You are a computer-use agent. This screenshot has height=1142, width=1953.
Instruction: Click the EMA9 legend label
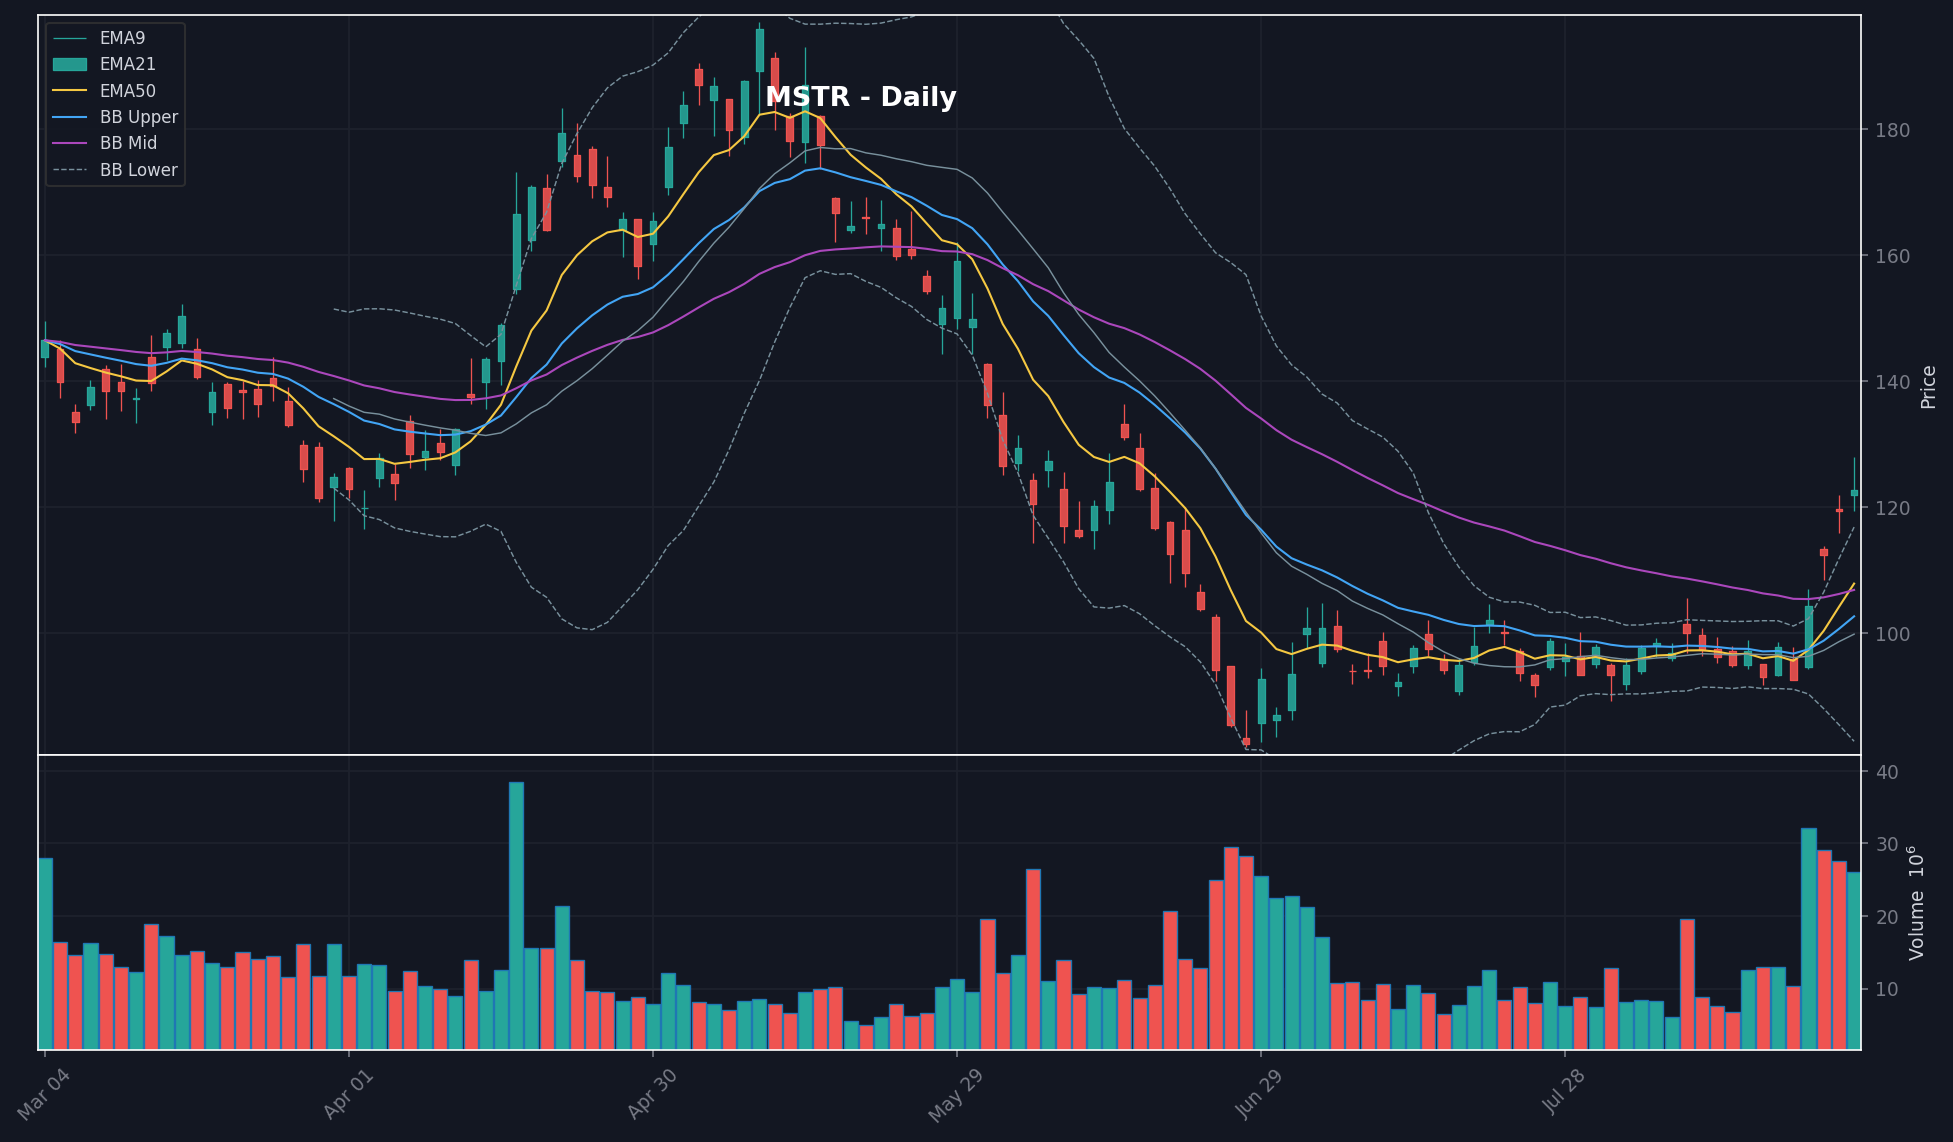(122, 38)
